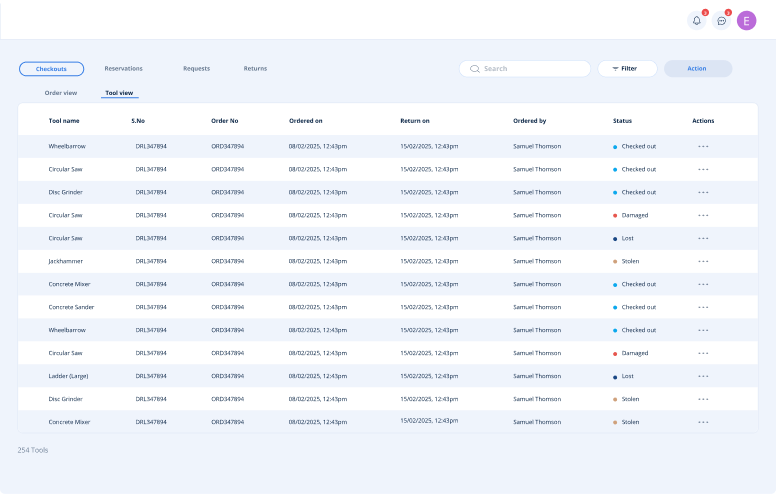Click into the Search input field
The width and height of the screenshot is (776, 494).
coord(532,69)
